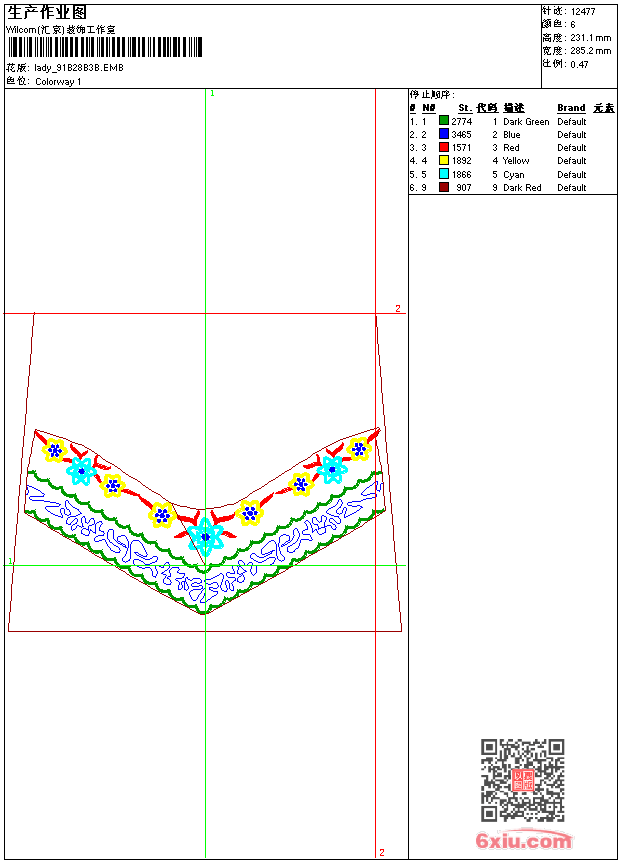Image resolution: width=620 pixels, height=860 pixels.
Task: Click the Brand column header
Action: pos(571,108)
